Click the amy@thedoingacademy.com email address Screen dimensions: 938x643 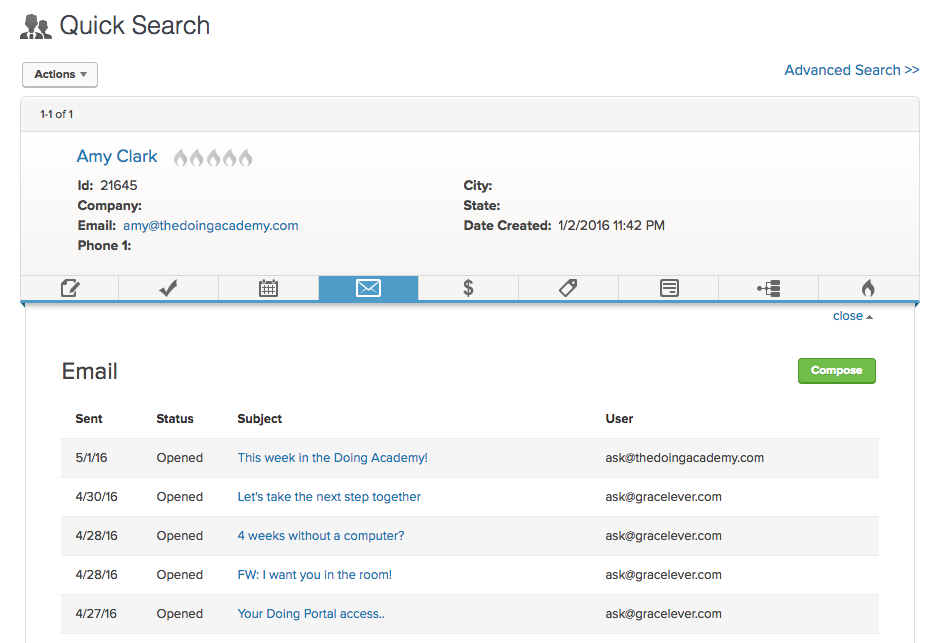[210, 225]
